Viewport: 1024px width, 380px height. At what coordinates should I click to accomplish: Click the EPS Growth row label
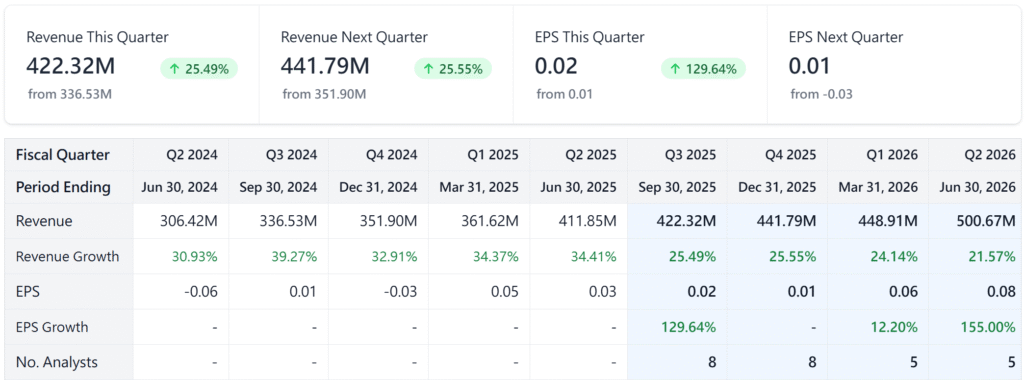pos(52,327)
